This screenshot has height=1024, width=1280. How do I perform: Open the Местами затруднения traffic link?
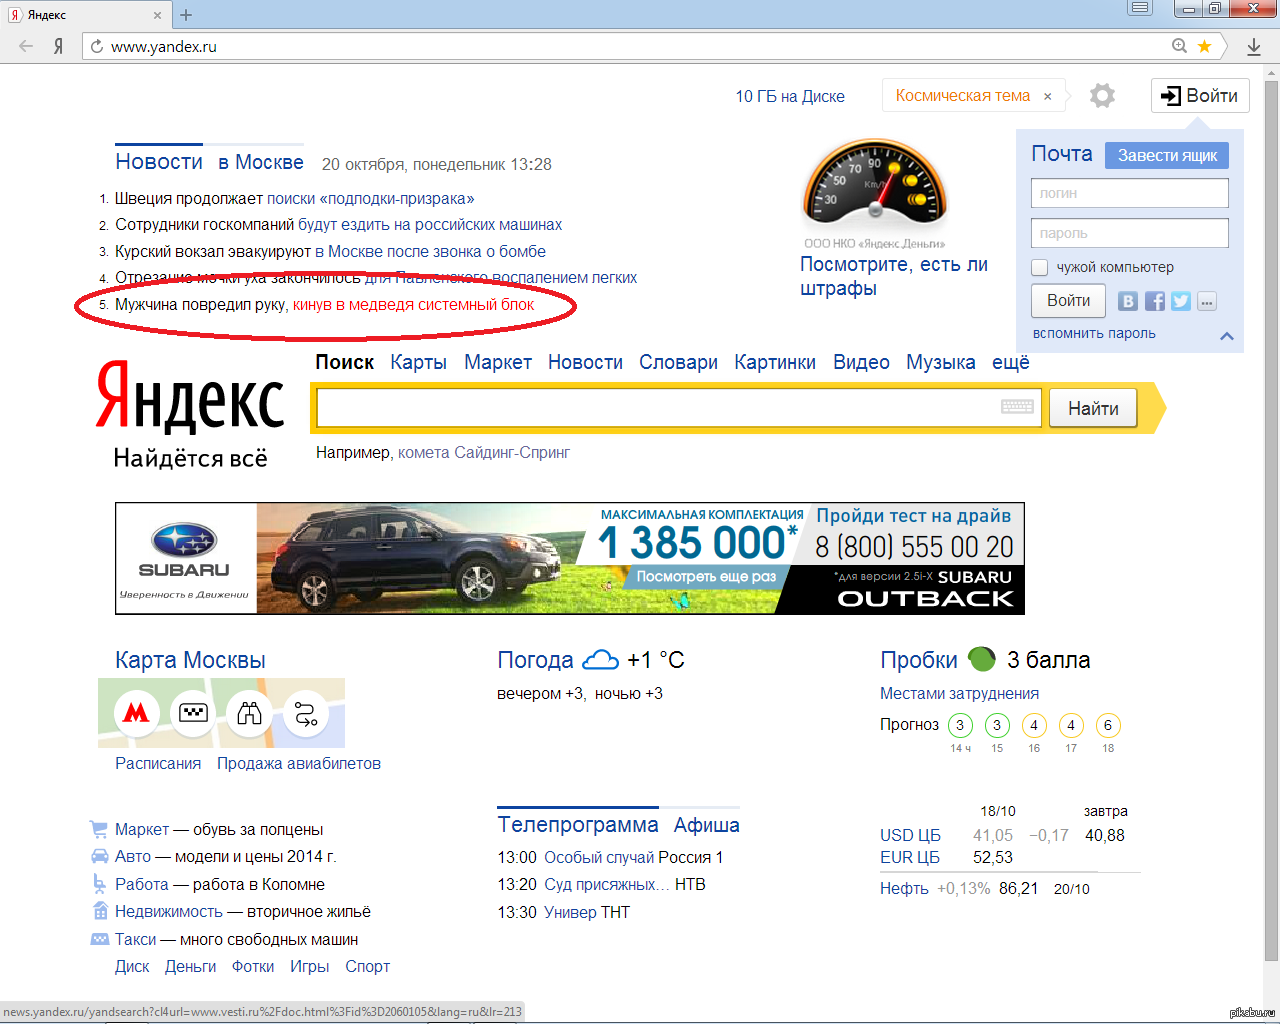point(959,693)
